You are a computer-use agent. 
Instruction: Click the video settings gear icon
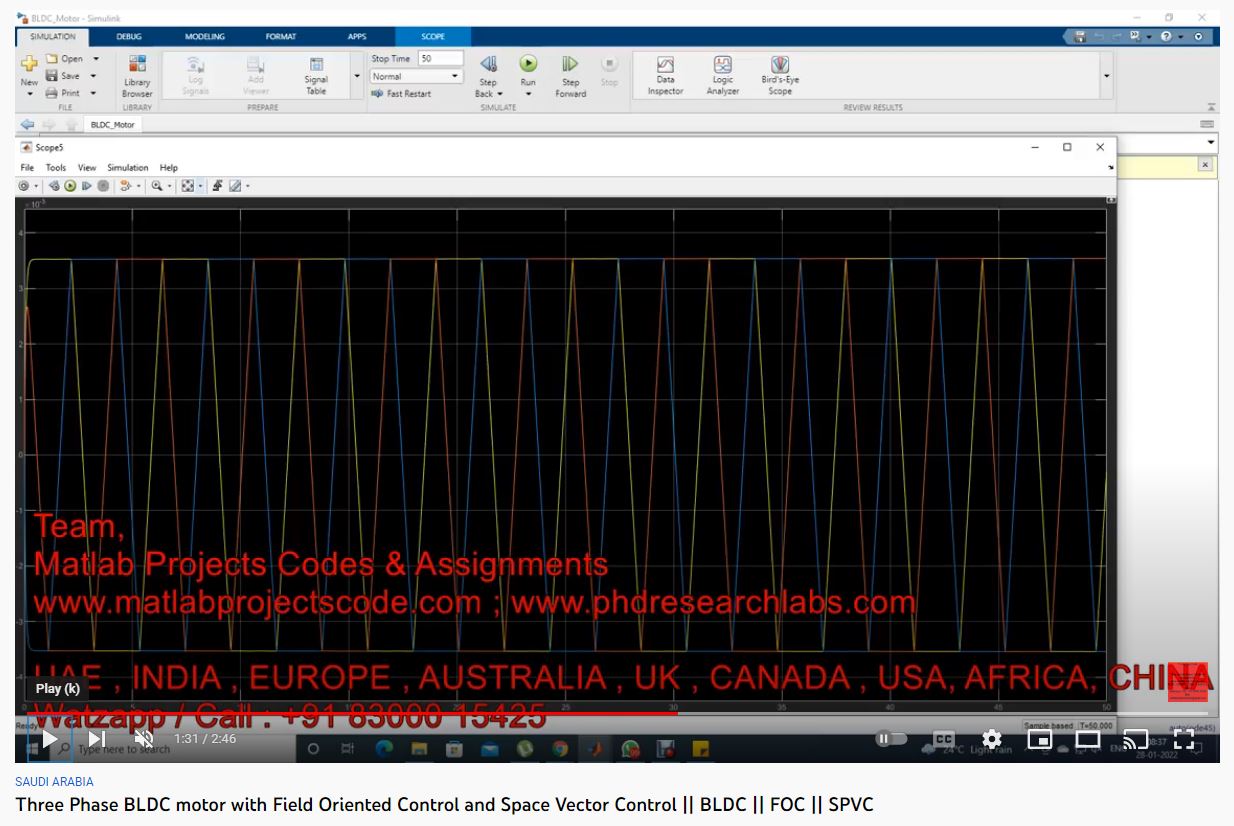pyautogui.click(x=991, y=740)
